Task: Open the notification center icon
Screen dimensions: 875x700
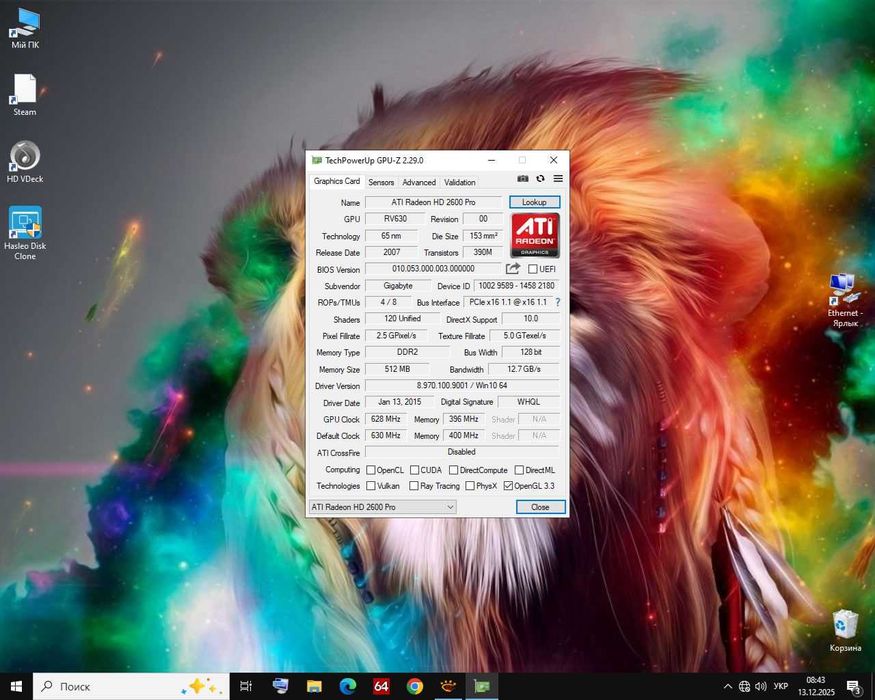Action: coord(854,687)
